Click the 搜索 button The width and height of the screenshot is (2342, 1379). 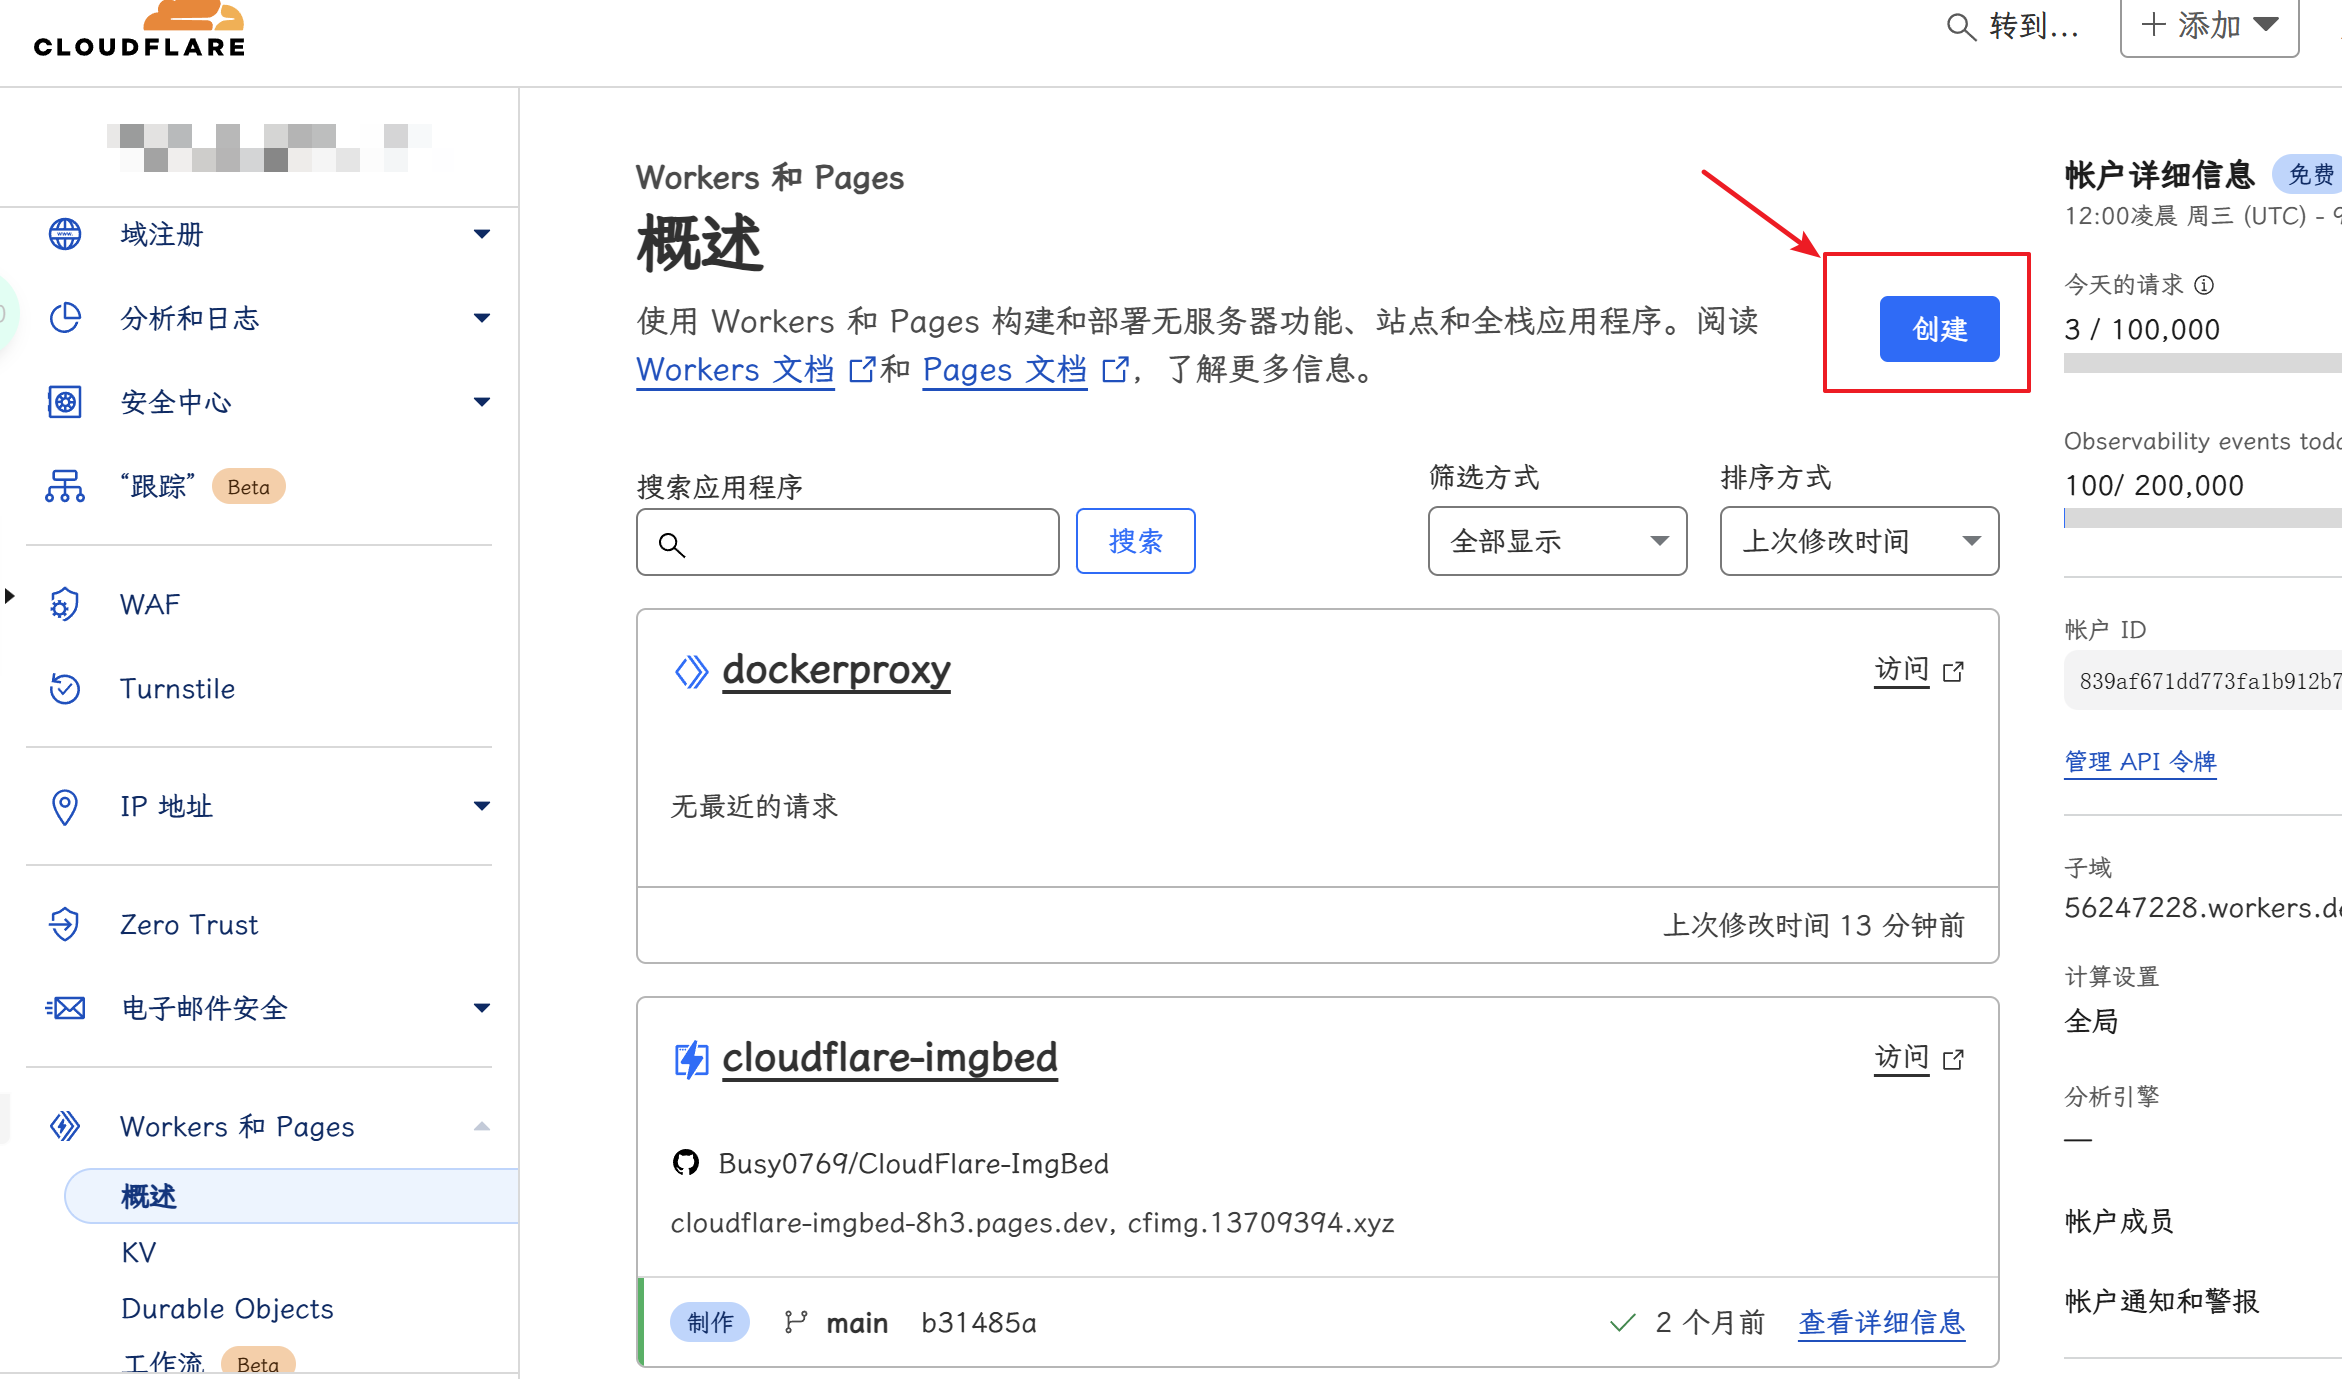(1135, 541)
